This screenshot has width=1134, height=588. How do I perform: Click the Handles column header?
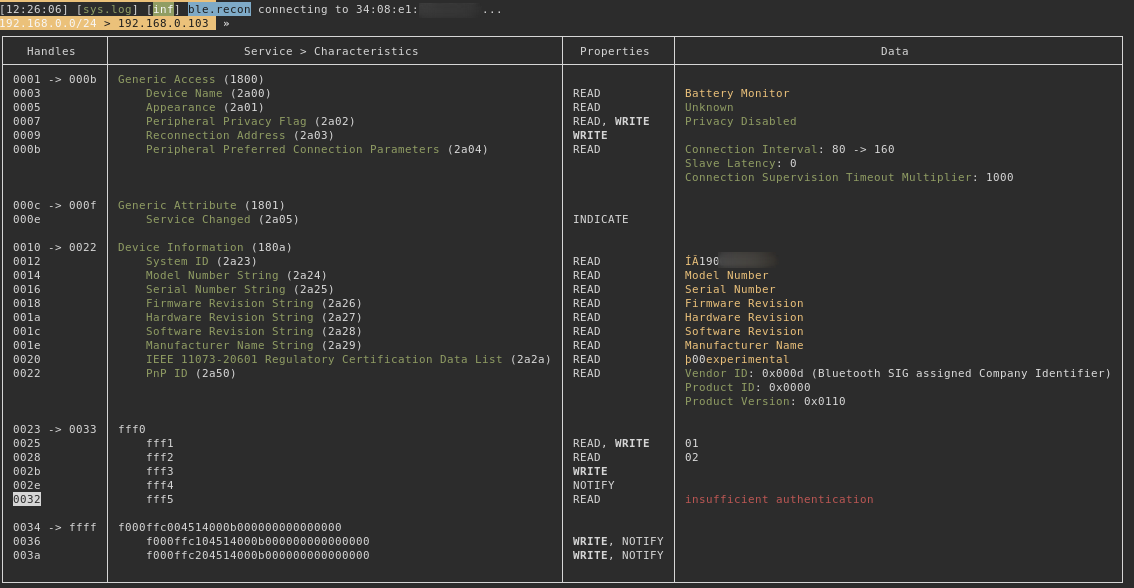[x=51, y=51]
